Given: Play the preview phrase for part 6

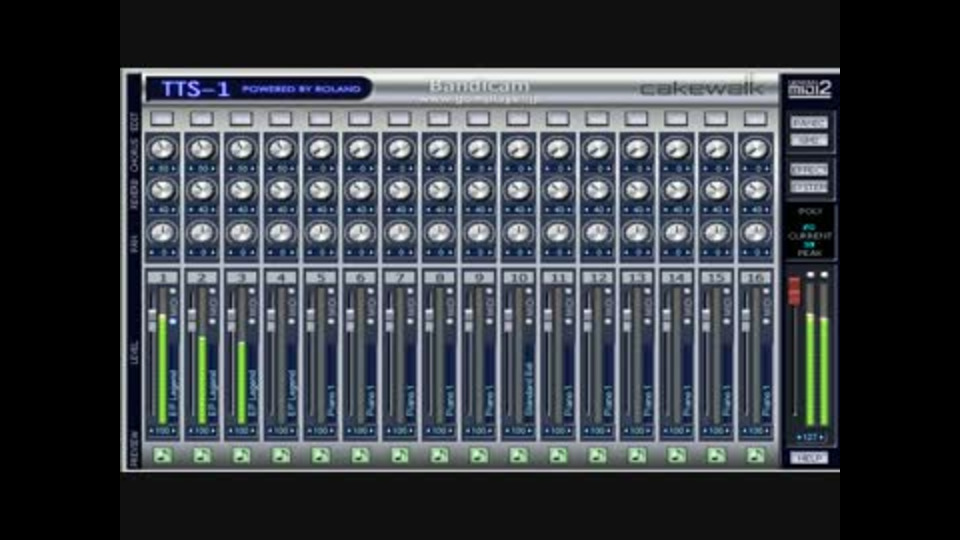Looking at the screenshot, I should click(360, 455).
